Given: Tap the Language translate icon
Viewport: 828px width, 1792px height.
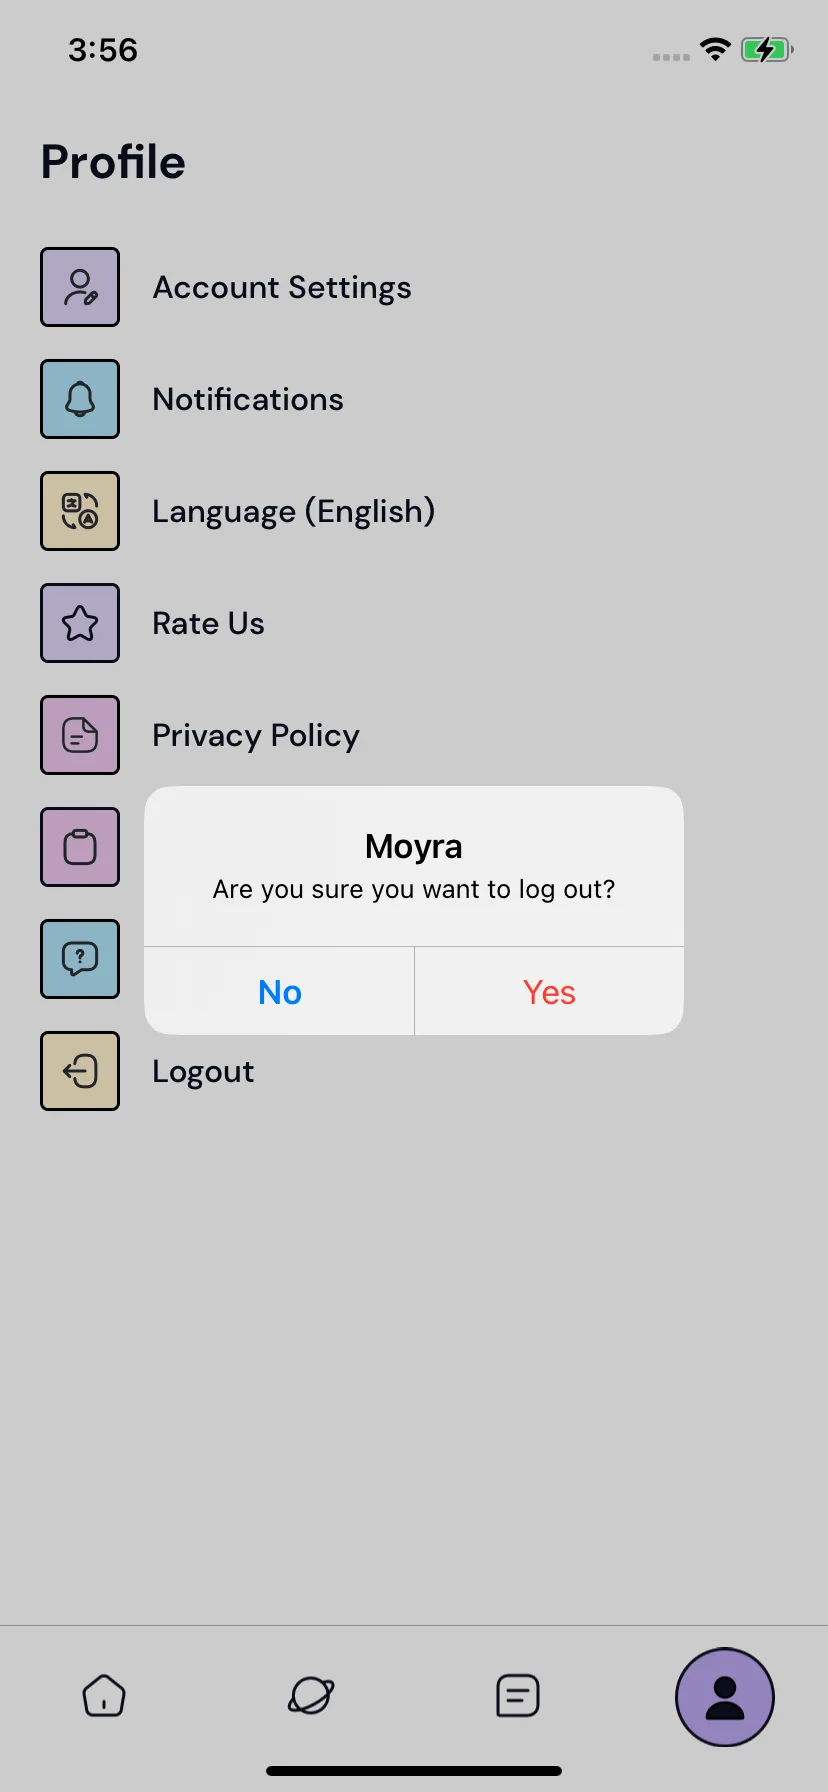Looking at the screenshot, I should pyautogui.click(x=80, y=511).
